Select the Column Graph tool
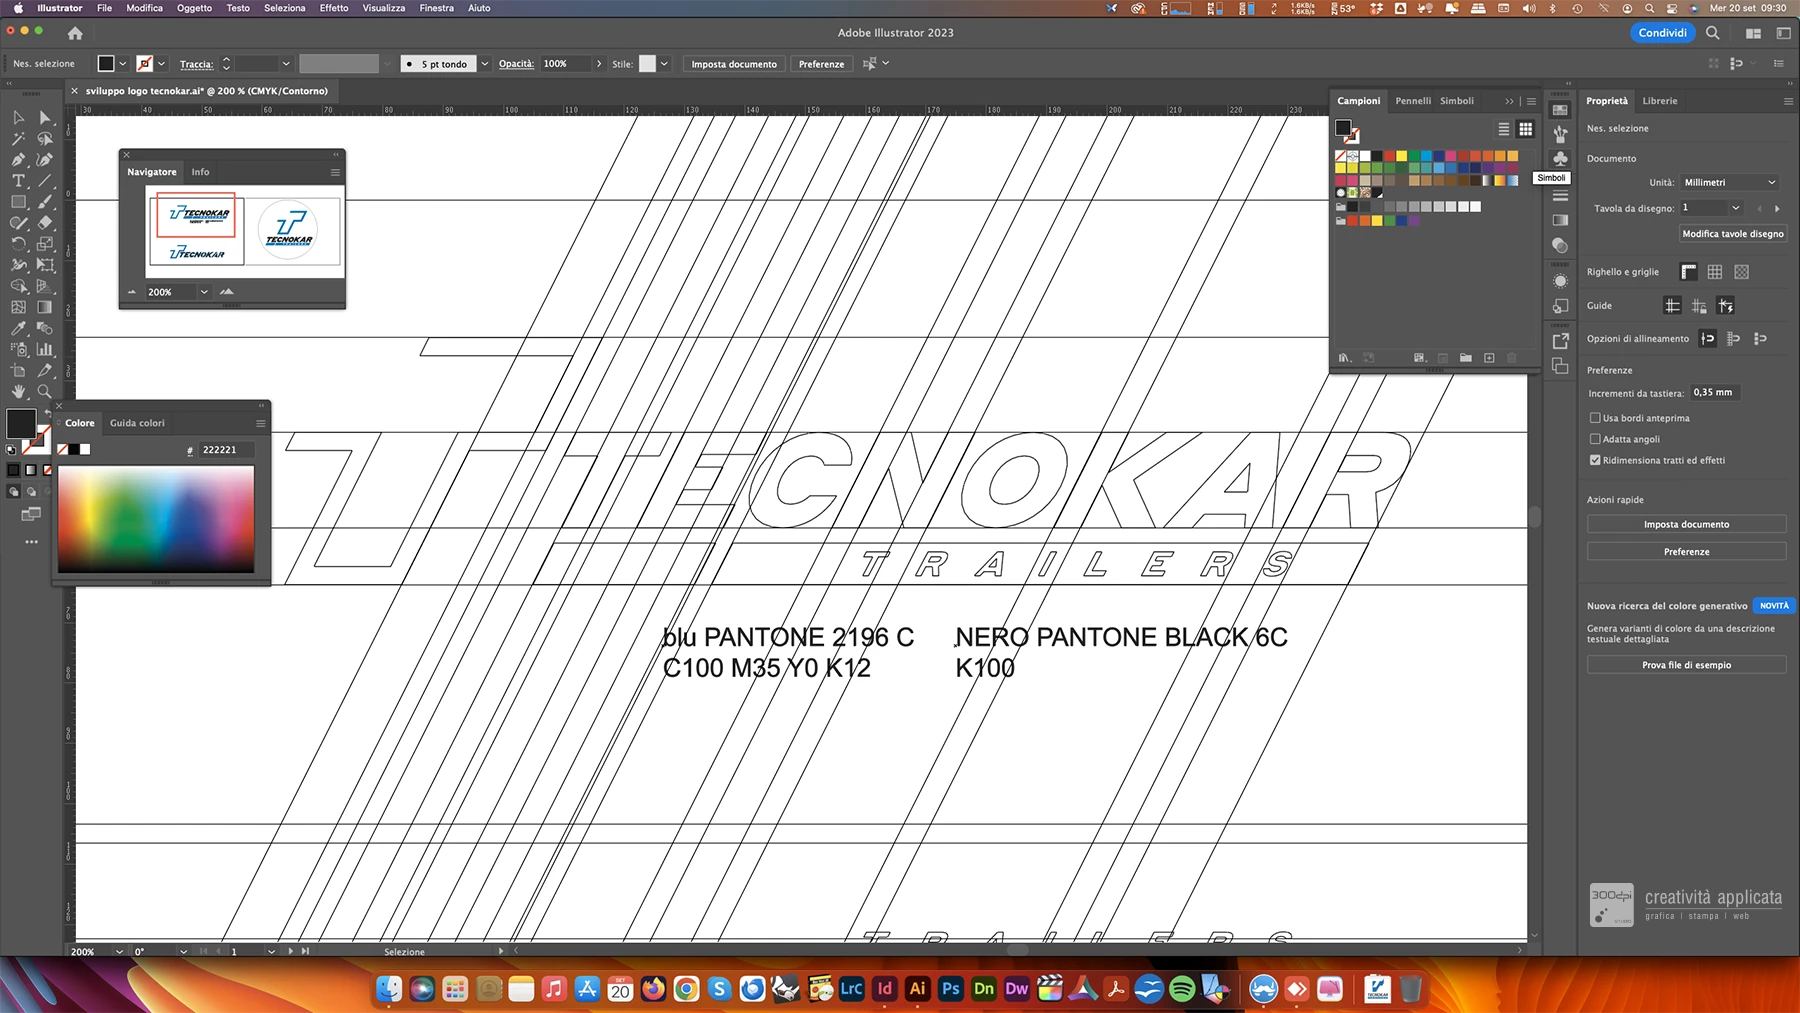The width and height of the screenshot is (1800, 1013). [45, 349]
